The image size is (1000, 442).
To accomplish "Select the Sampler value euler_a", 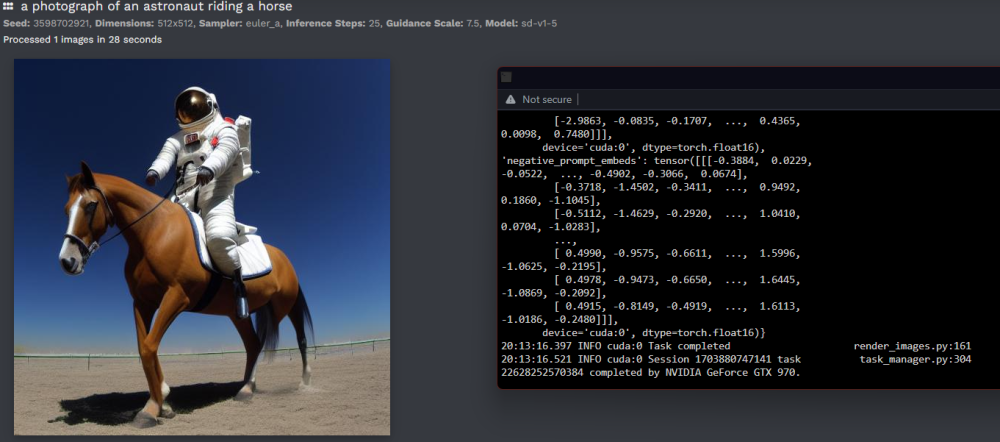I will (263, 24).
